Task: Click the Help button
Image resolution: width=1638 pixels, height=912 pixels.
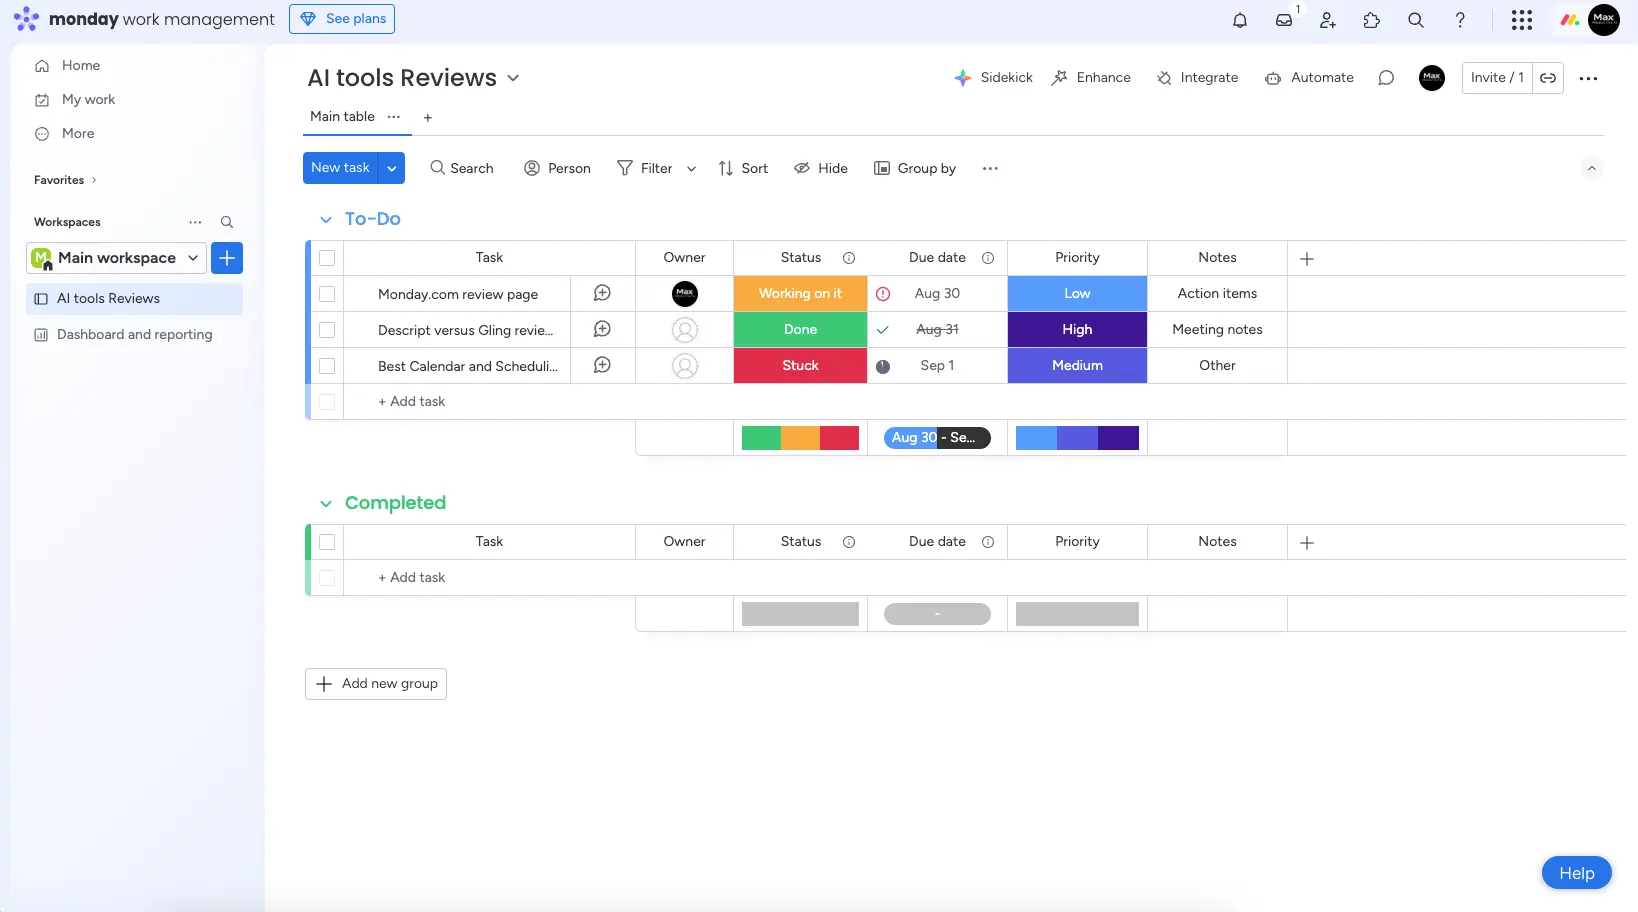Action: coord(1577,873)
